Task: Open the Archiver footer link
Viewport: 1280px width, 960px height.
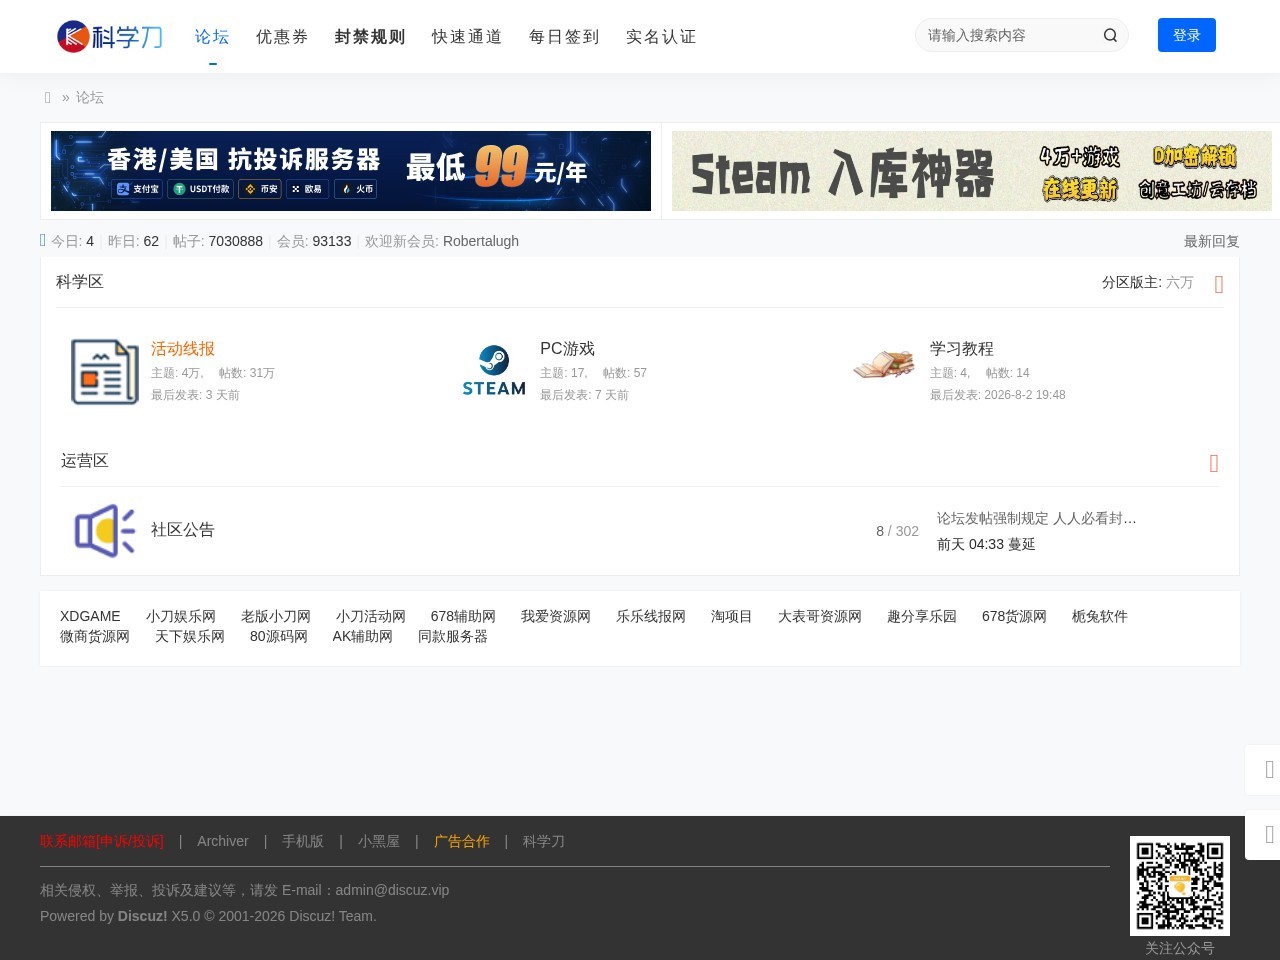Action: tap(223, 841)
